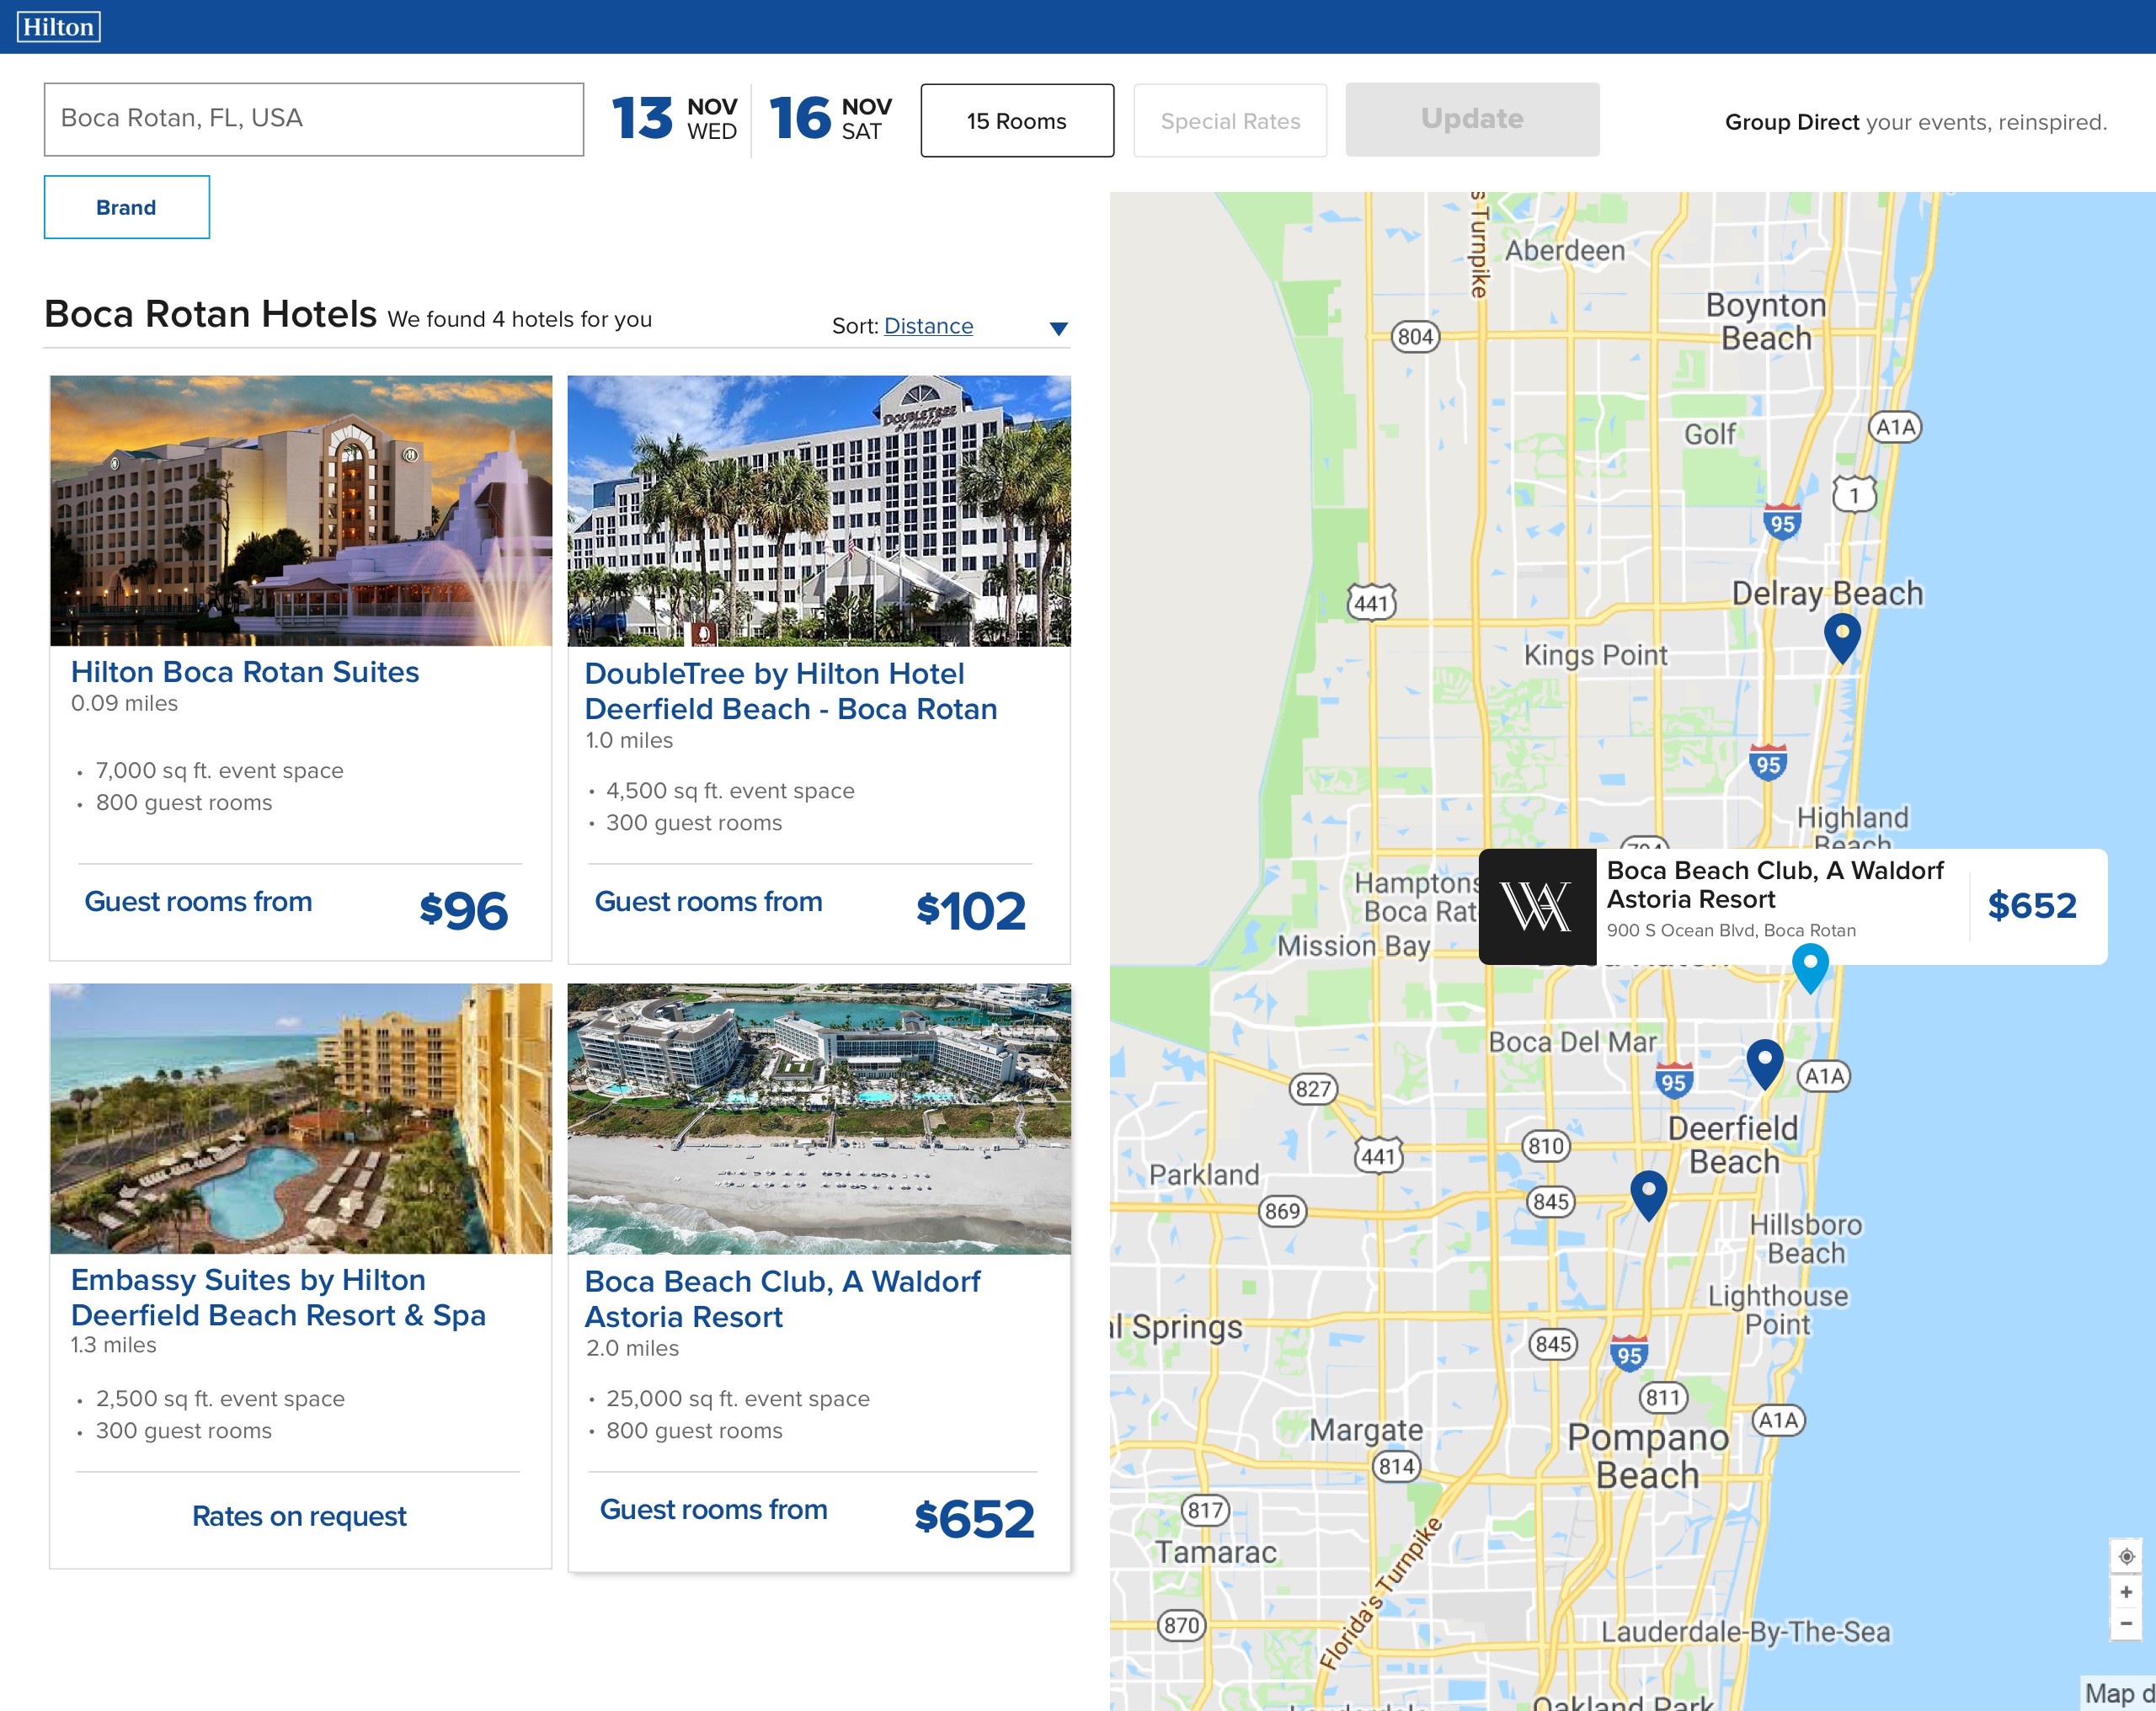Zoom in the map with plus button
The height and width of the screenshot is (1711, 2156).
click(2126, 1591)
